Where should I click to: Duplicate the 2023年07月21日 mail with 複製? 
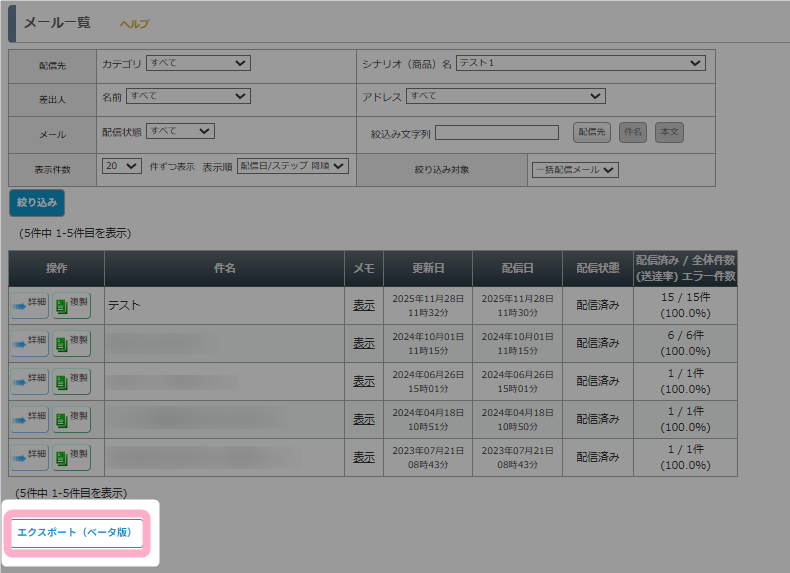72,457
